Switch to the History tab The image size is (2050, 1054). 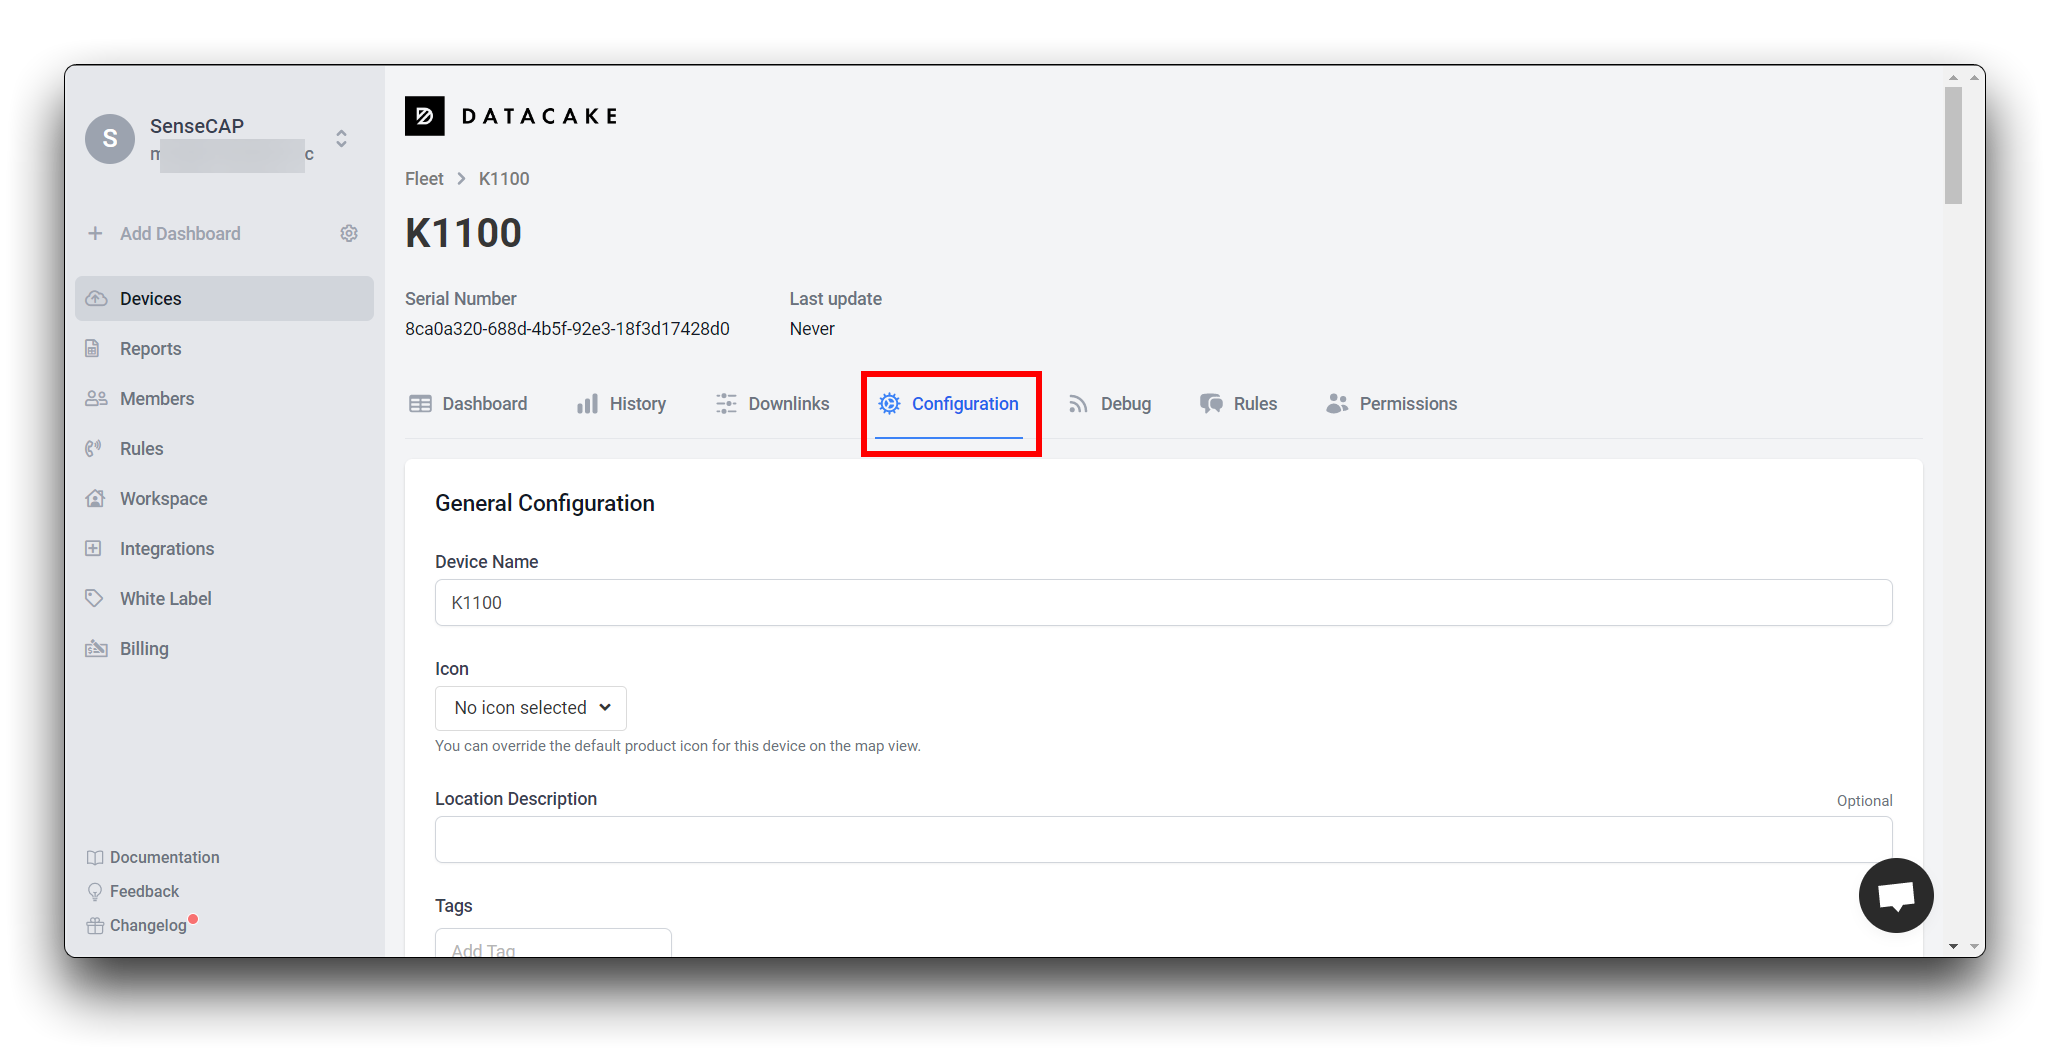click(x=621, y=404)
